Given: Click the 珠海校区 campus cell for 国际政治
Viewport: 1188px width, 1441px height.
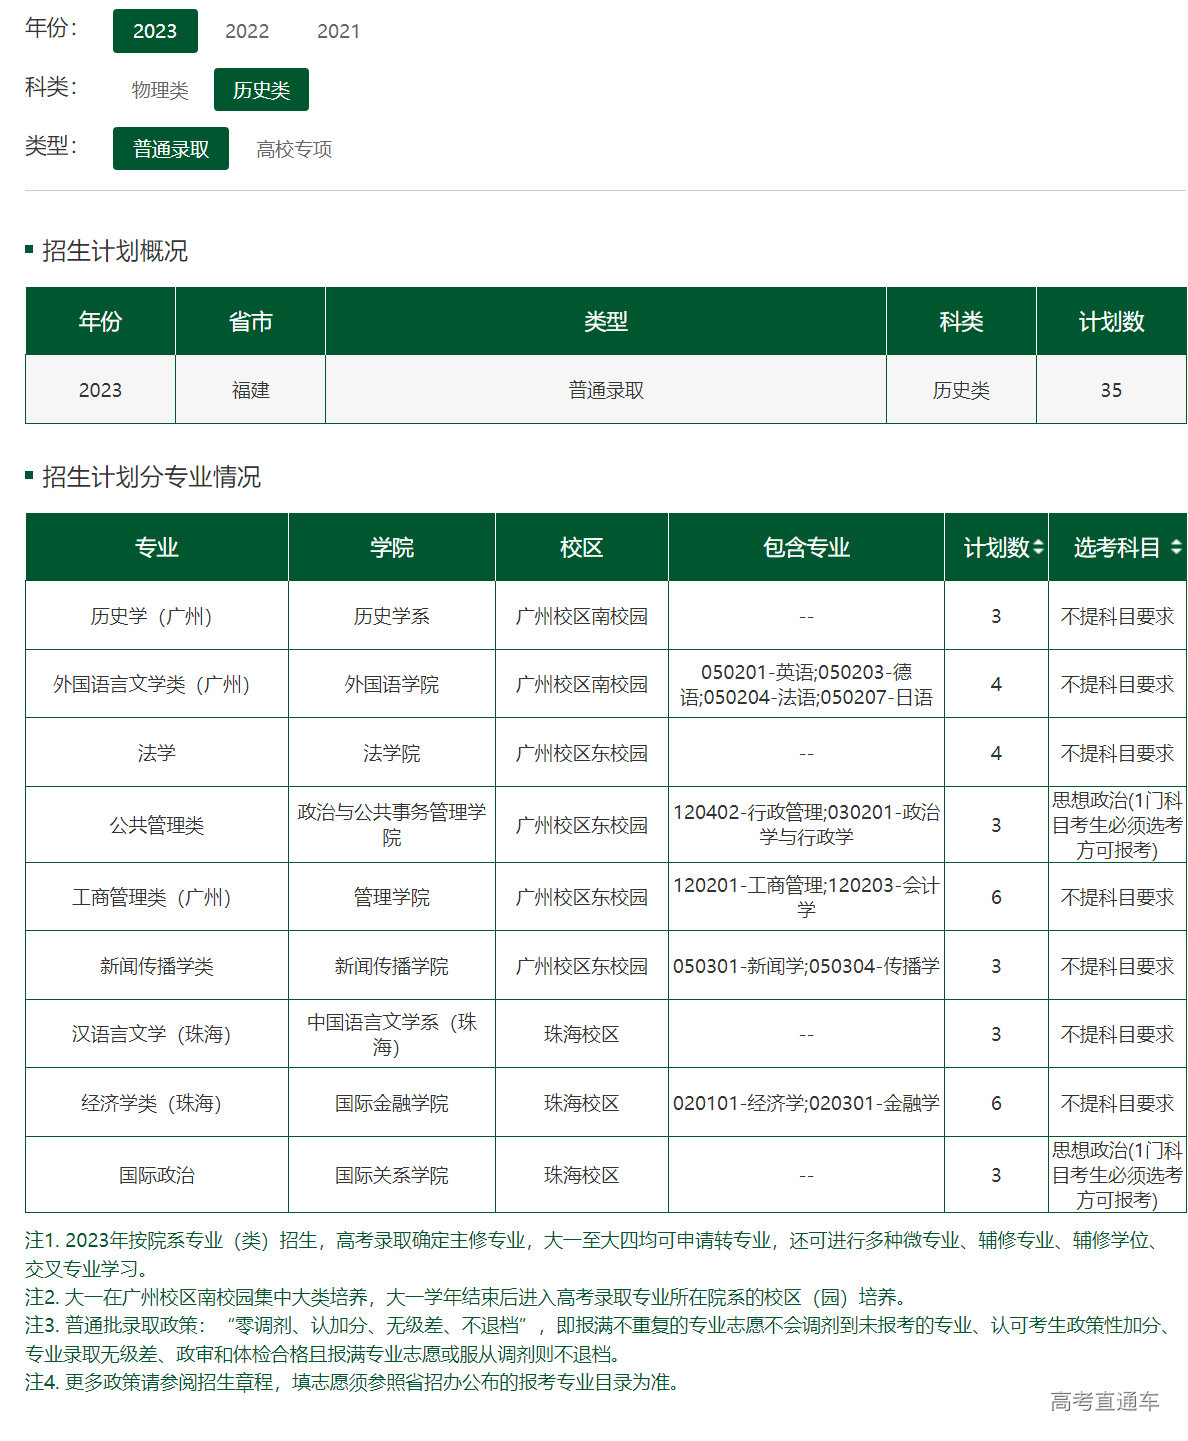Looking at the screenshot, I should click(582, 1175).
